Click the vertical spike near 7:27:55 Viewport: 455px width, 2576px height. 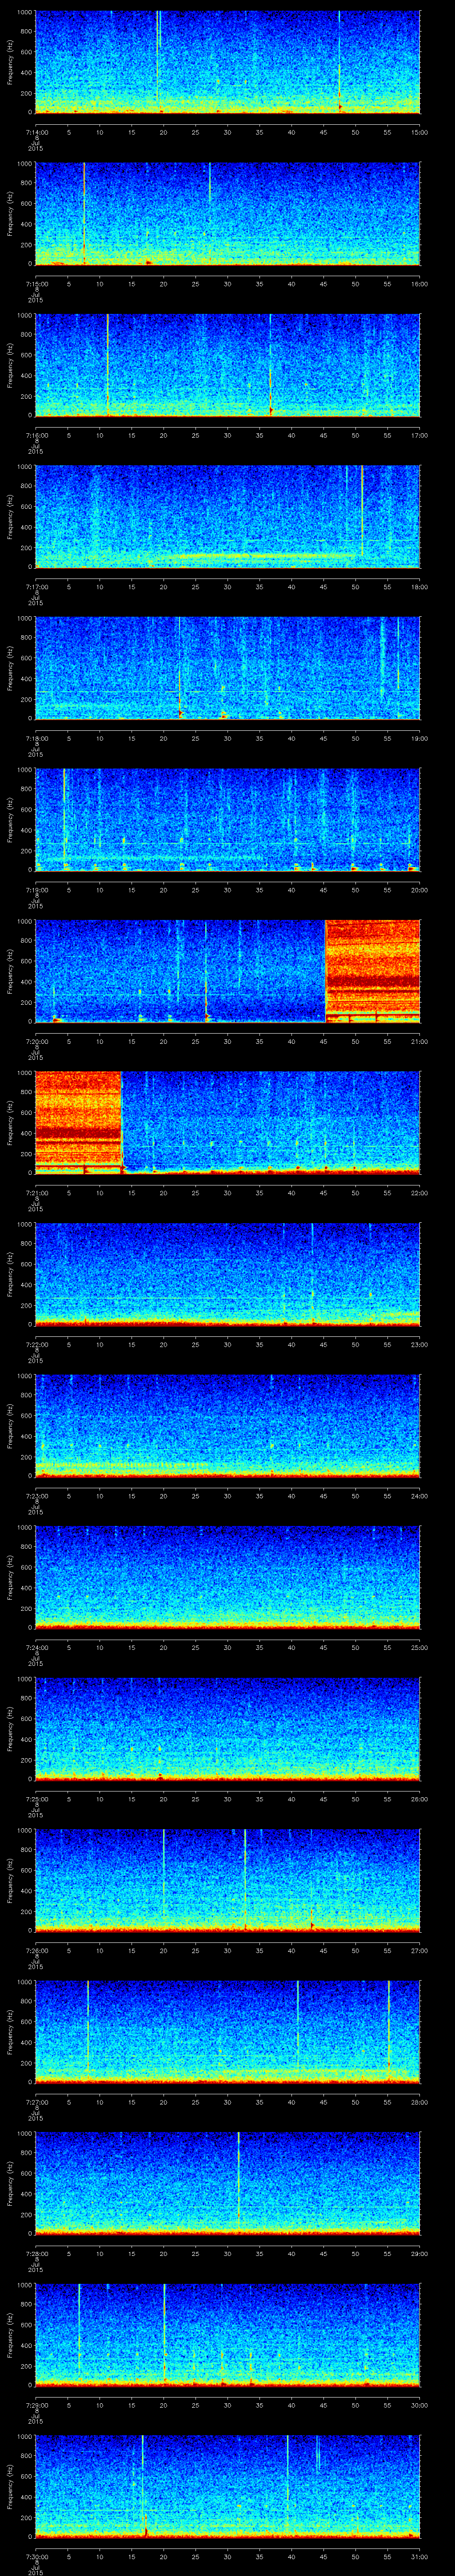[388, 2030]
